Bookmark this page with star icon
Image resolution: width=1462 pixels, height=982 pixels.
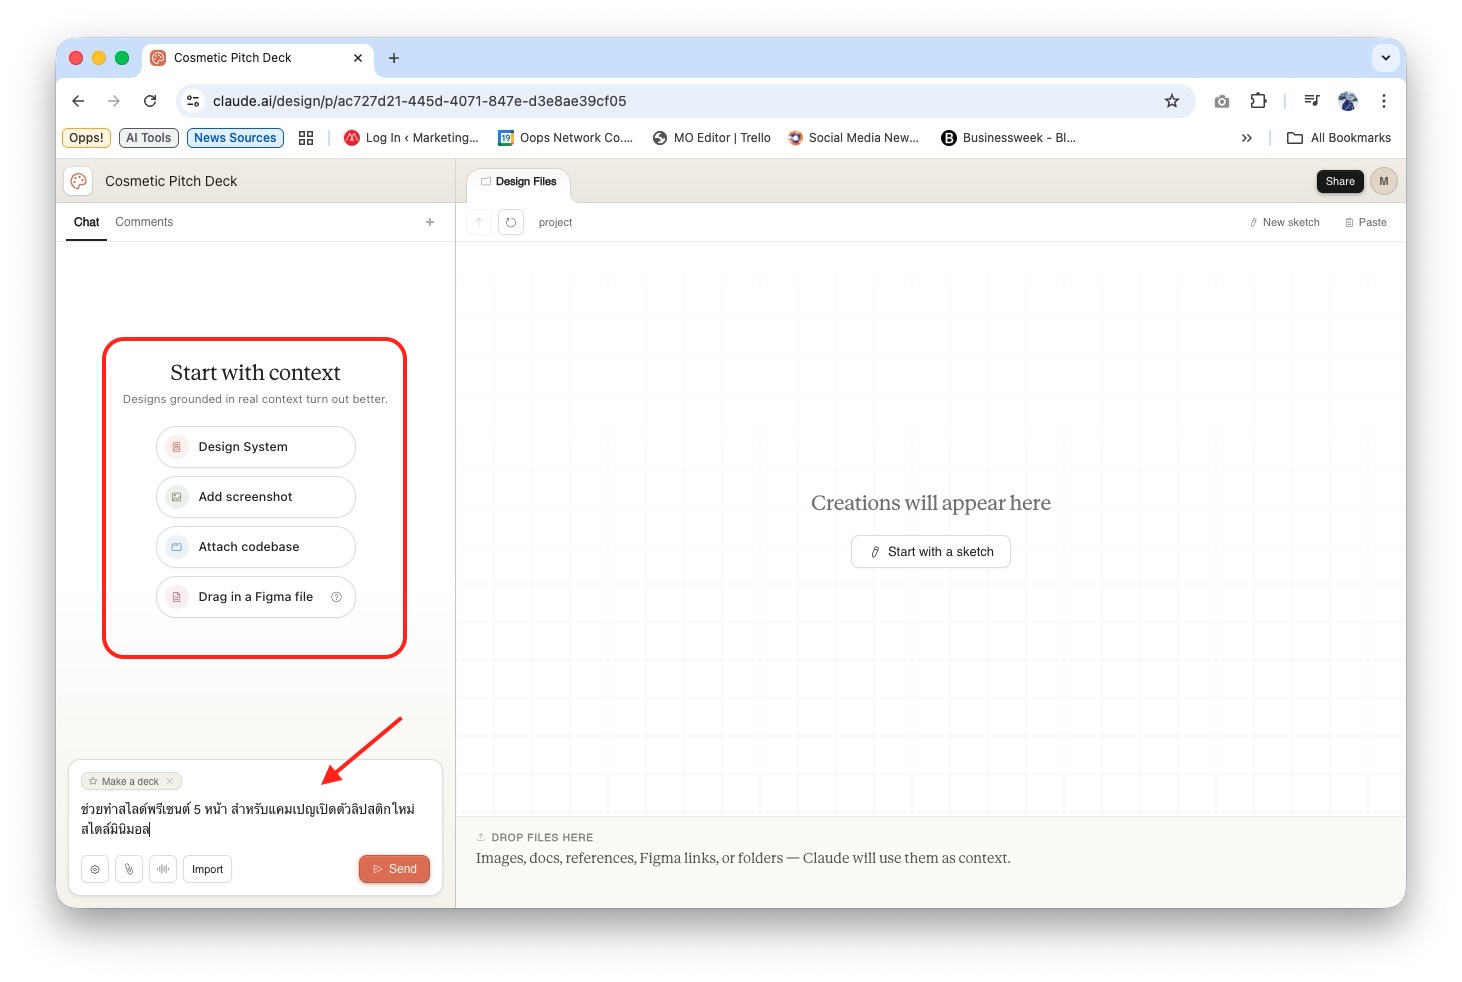(x=1172, y=101)
